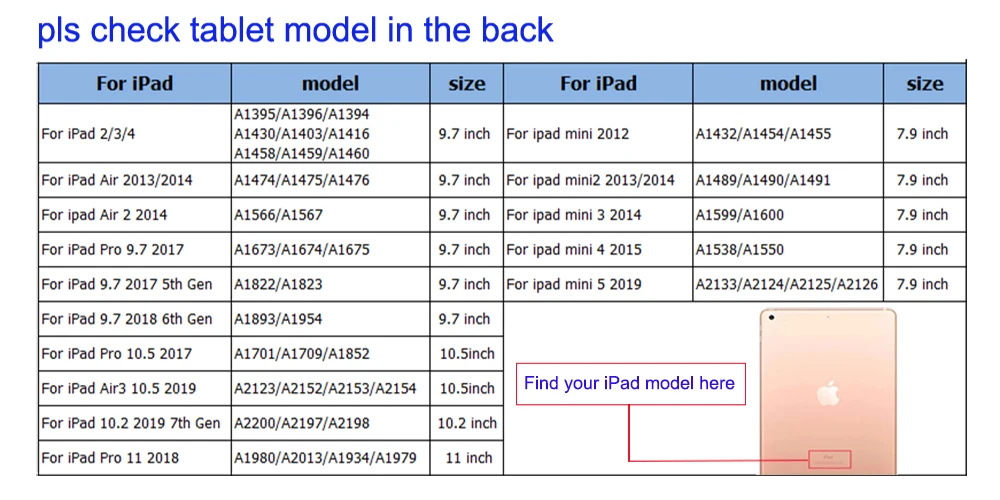Click model cell 'A1432/A1454/A1455'
The width and height of the screenshot is (1000, 500).
[788, 133]
